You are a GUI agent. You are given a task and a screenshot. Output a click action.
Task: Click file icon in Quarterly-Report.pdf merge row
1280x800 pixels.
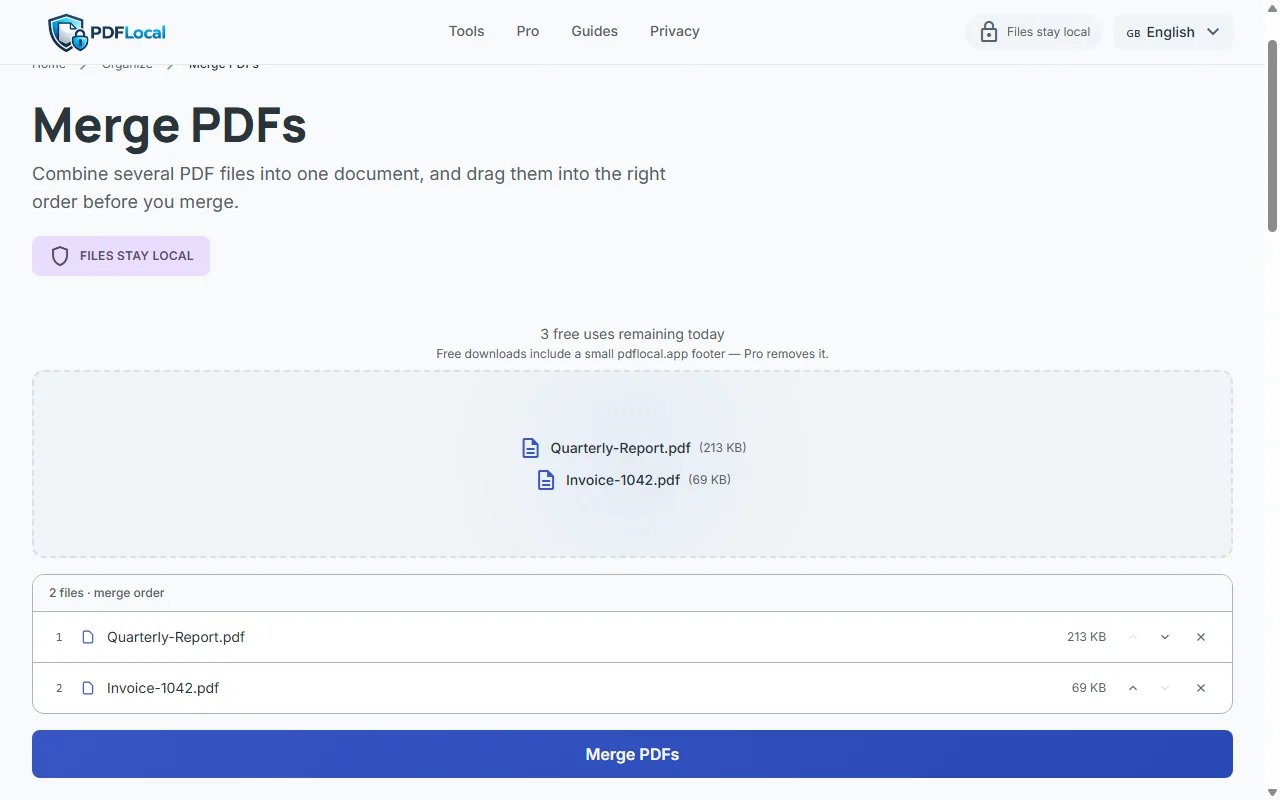click(x=88, y=637)
